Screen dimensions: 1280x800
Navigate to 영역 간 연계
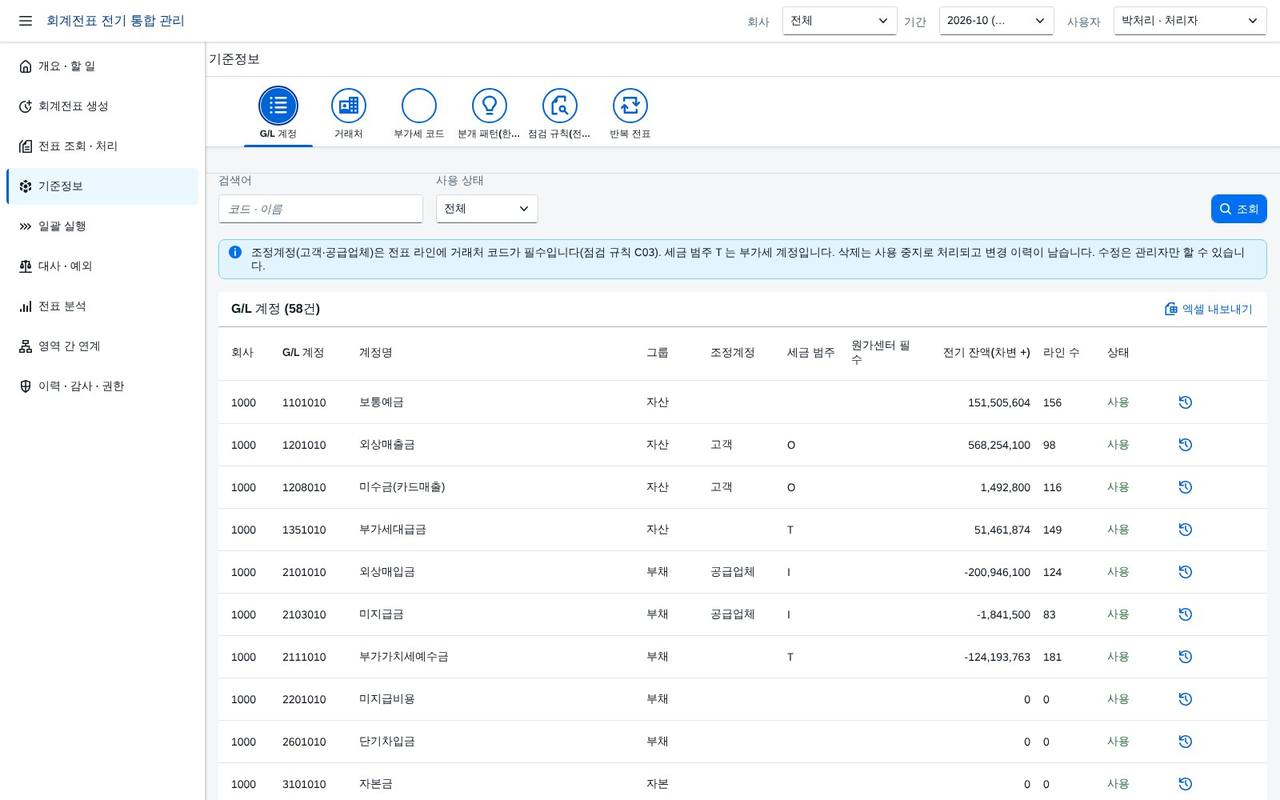[x=102, y=346]
